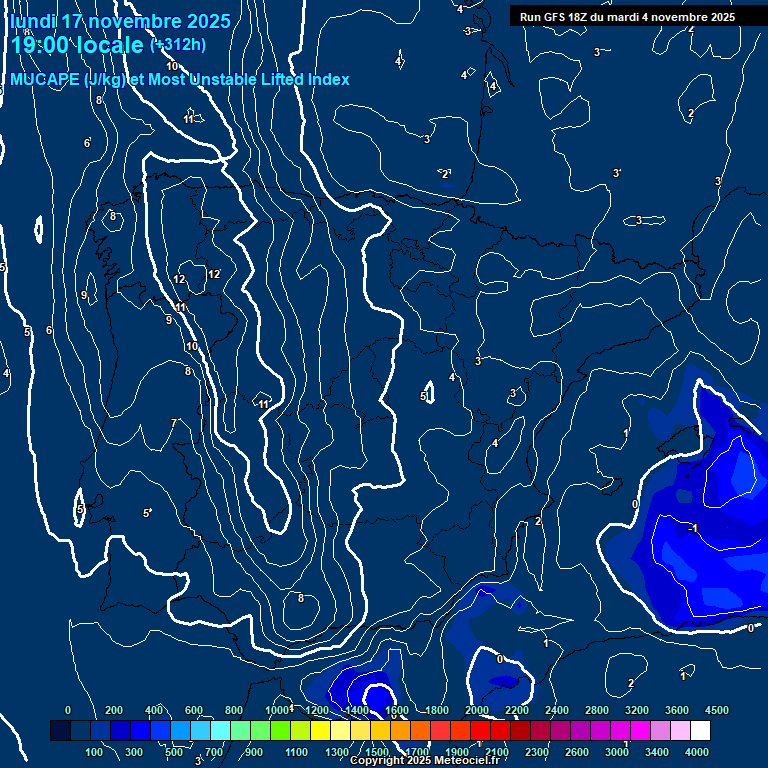
Task: Click the '100' legend label
Action: pos(94,752)
